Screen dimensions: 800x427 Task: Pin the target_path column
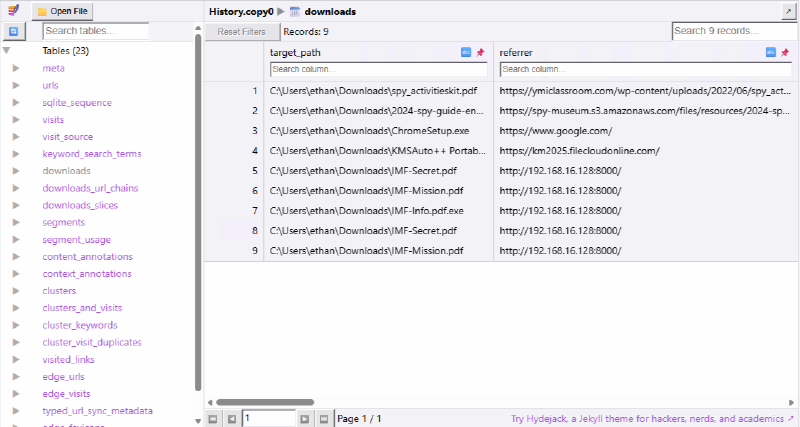[x=480, y=52]
